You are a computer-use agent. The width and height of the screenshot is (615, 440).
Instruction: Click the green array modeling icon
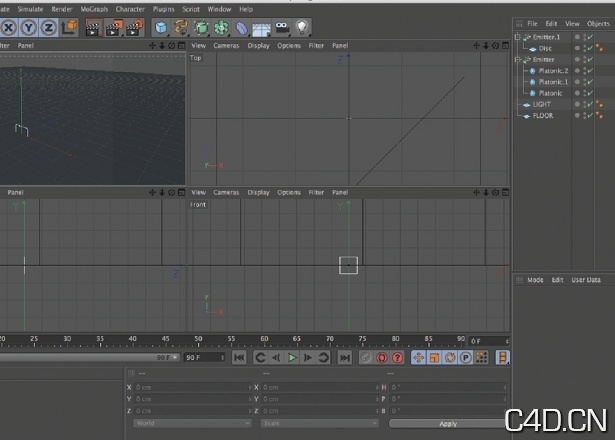tap(221, 28)
